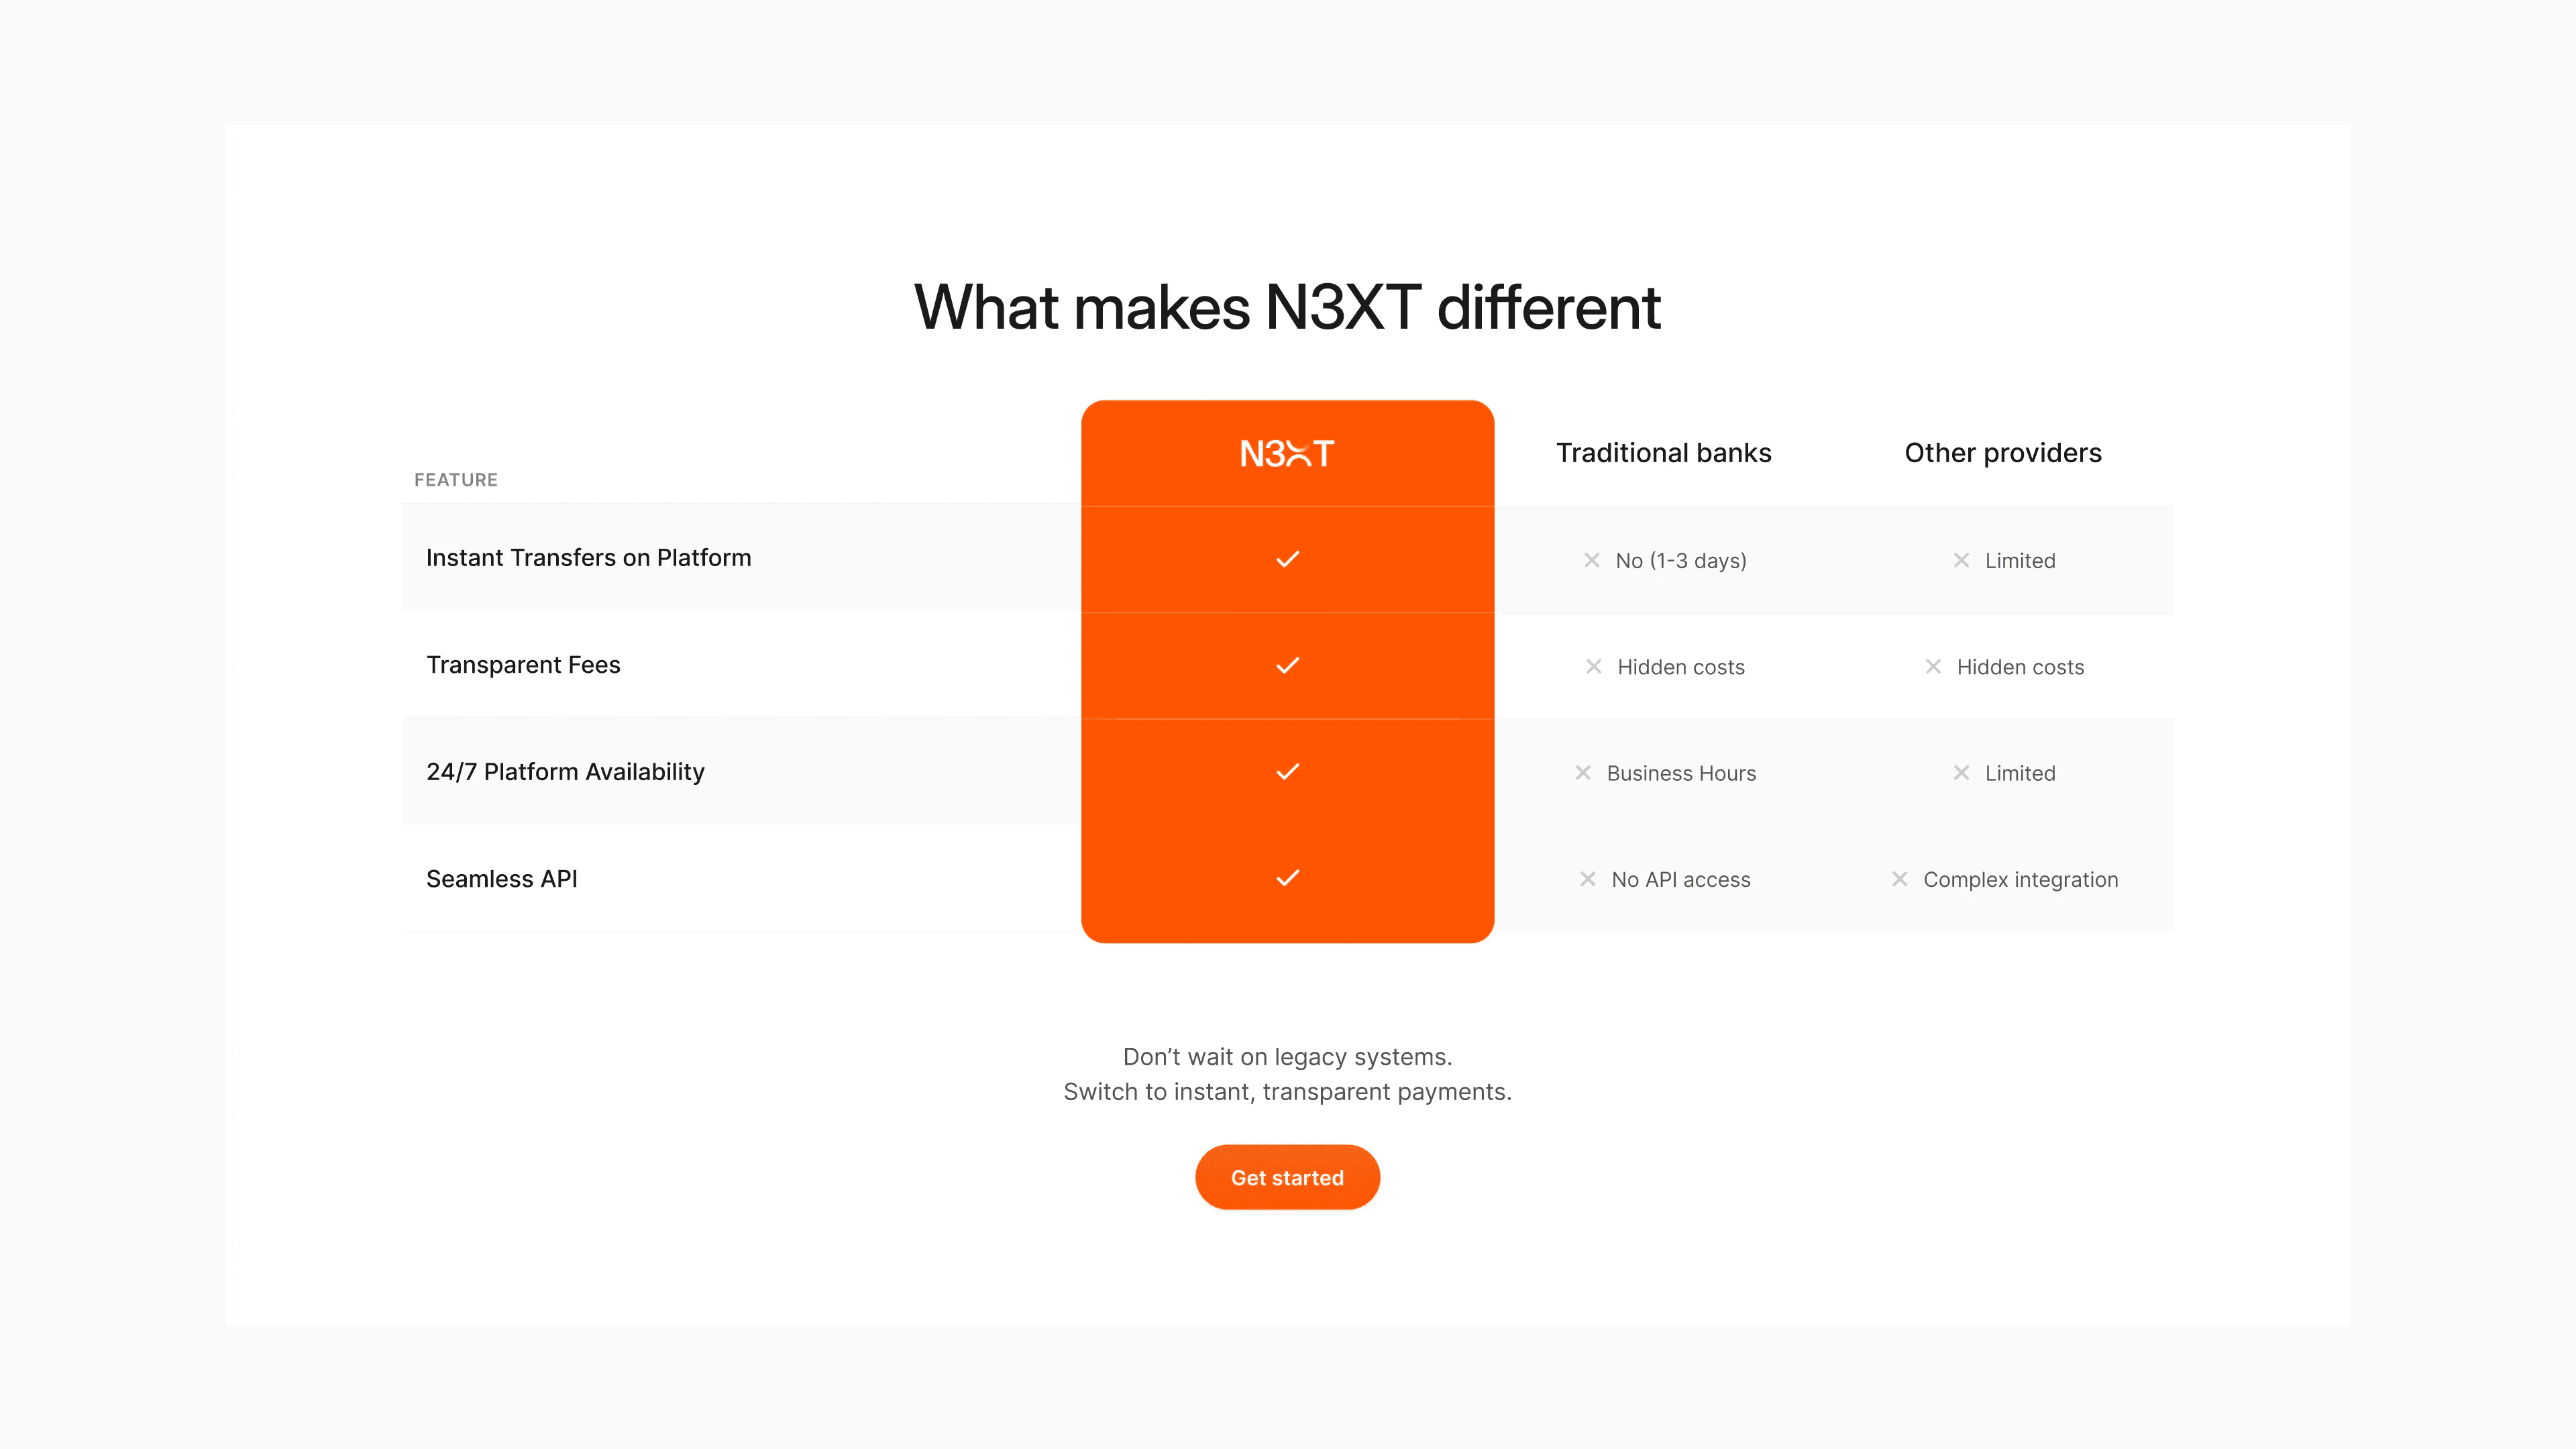Click the checkmark for 24/7 Platform Availability
This screenshot has width=2576, height=1449.
[x=1288, y=771]
